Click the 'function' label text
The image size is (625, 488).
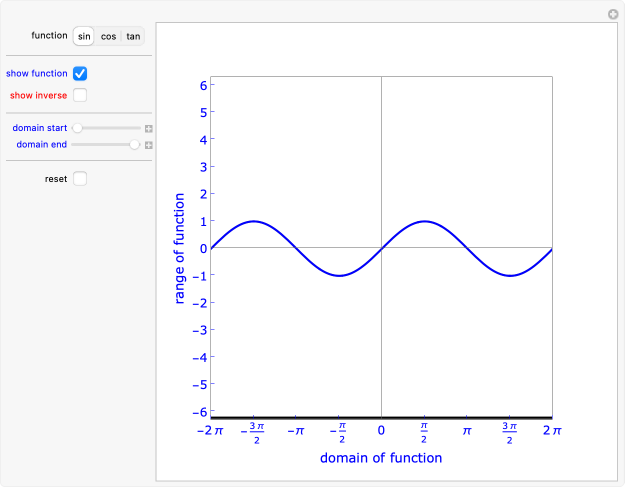[x=49, y=35]
